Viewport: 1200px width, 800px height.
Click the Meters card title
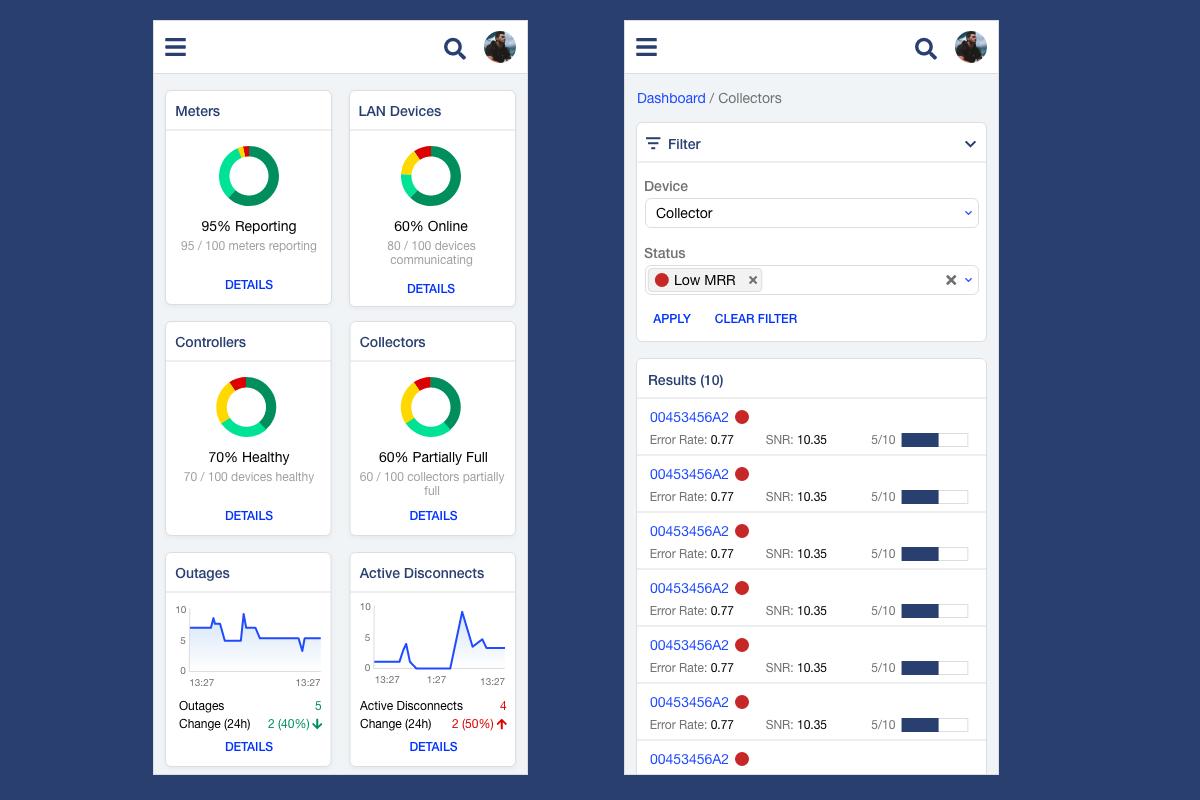coord(198,111)
